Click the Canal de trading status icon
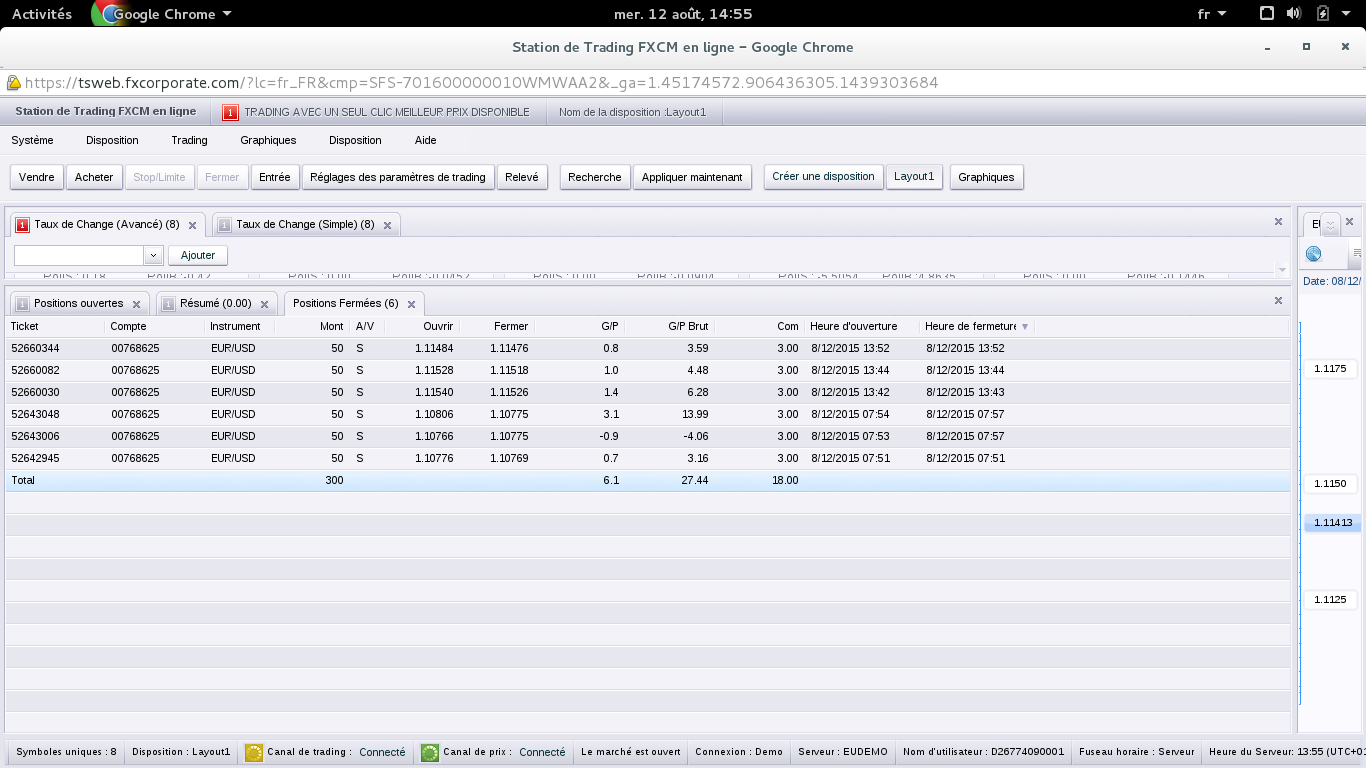Image resolution: width=1366 pixels, height=768 pixels. [254, 752]
